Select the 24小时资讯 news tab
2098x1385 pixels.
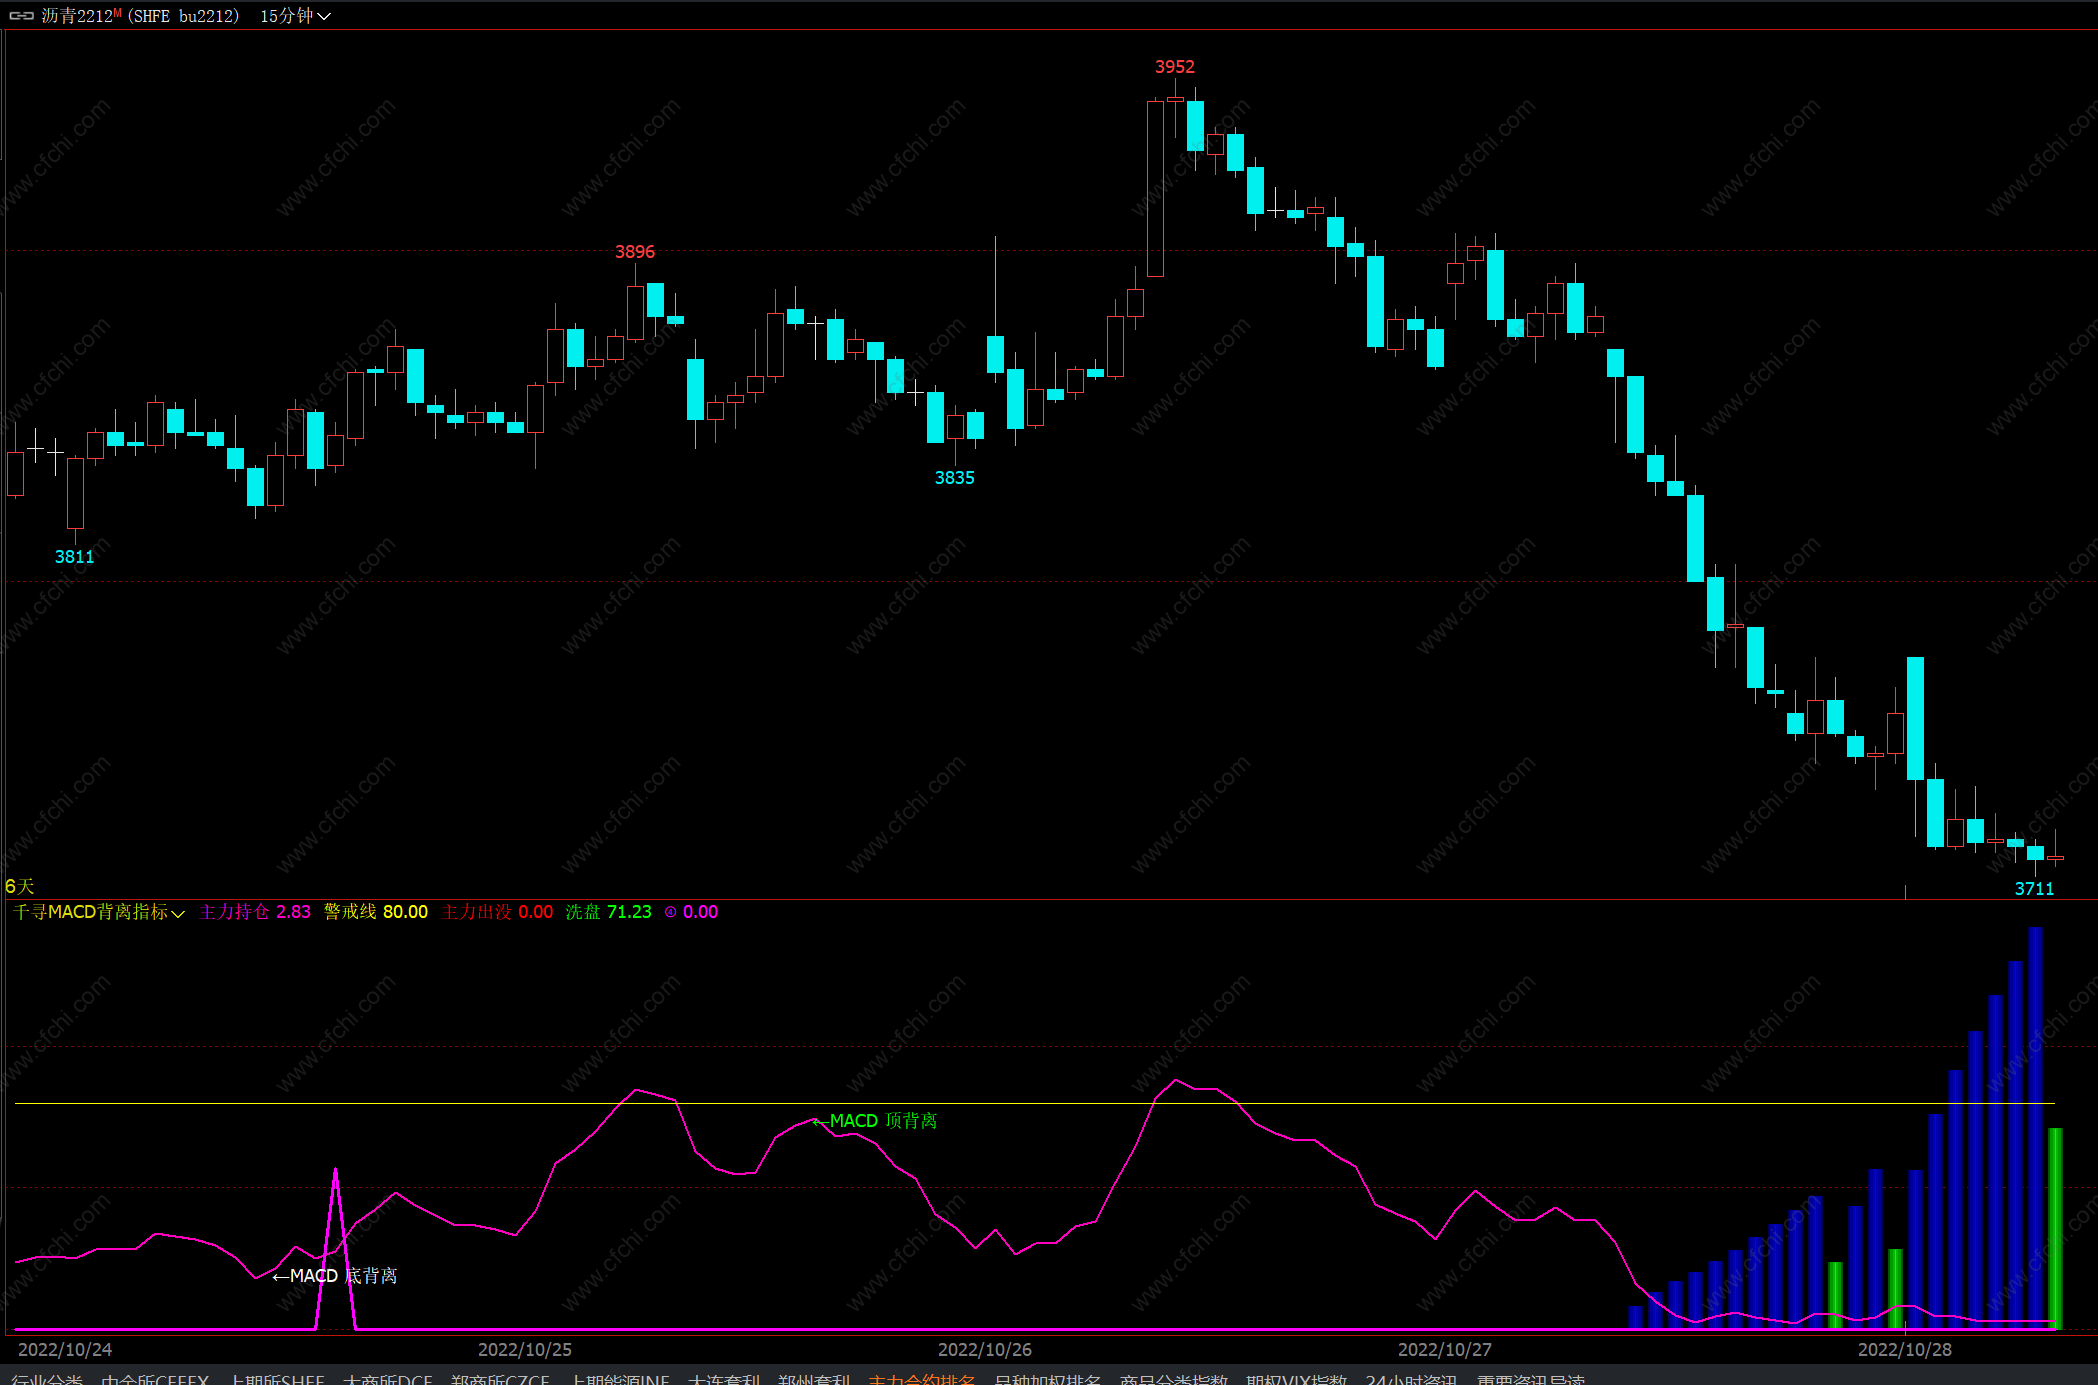click(x=1411, y=1379)
